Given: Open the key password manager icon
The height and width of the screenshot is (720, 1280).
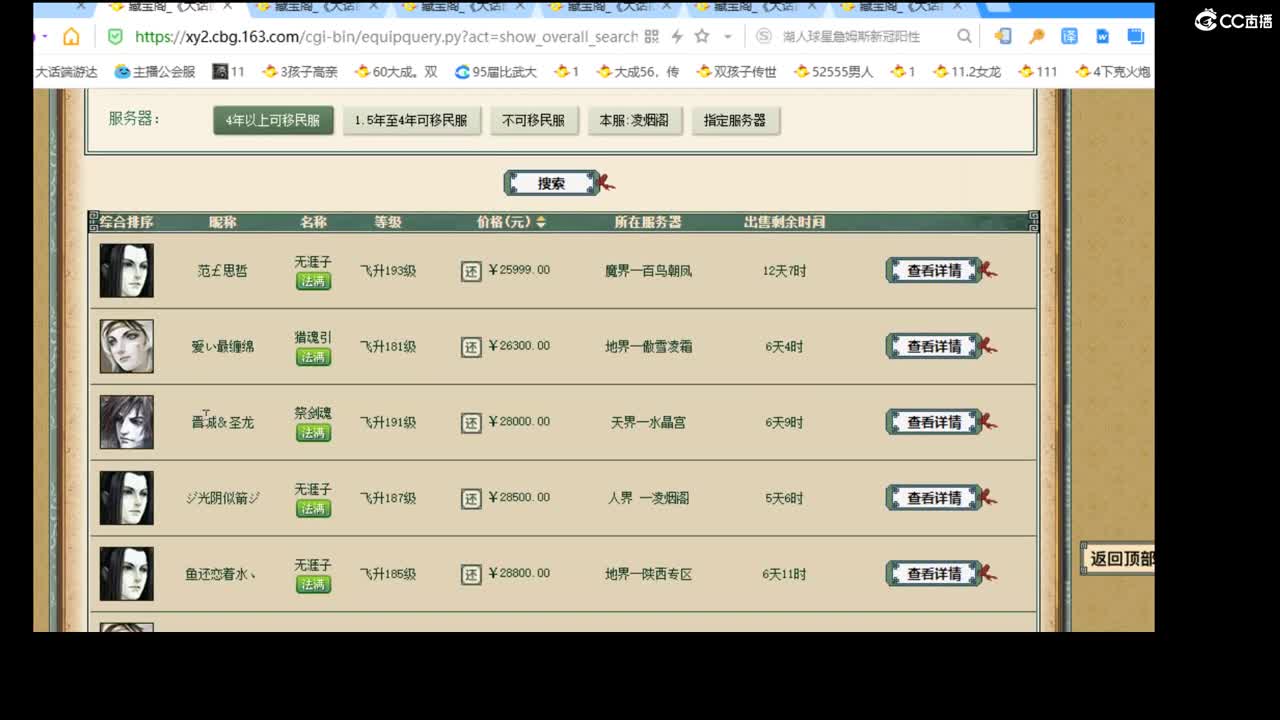Looking at the screenshot, I should (1036, 37).
